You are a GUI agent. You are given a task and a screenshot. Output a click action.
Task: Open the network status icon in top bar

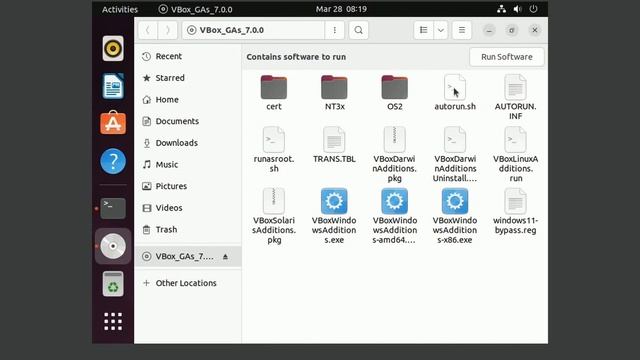502,9
